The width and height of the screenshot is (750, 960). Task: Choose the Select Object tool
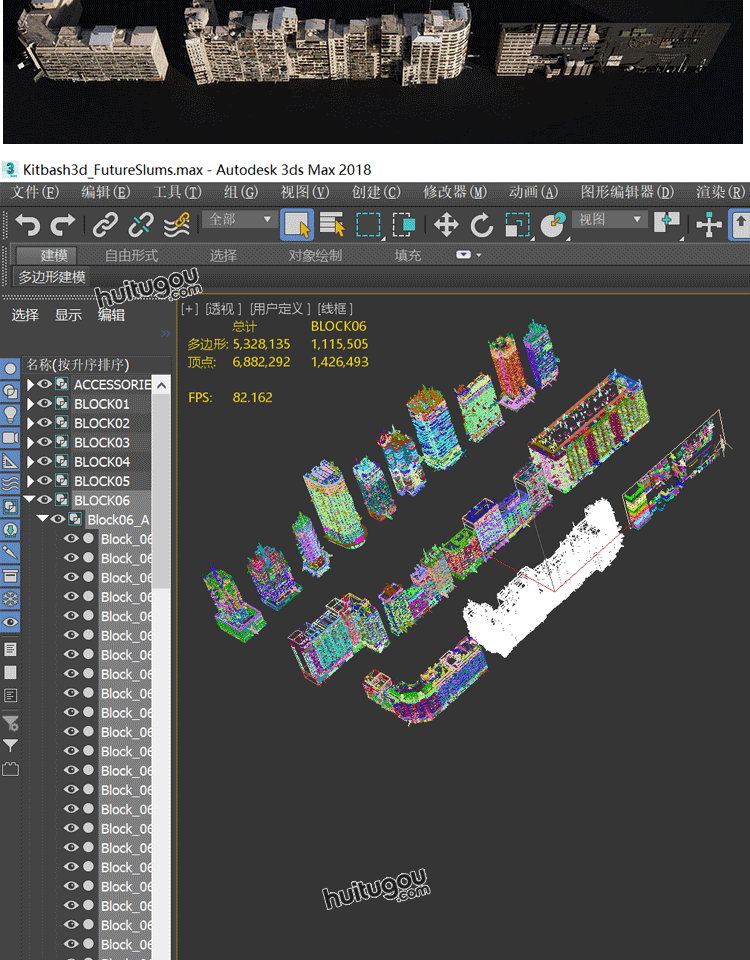(296, 225)
